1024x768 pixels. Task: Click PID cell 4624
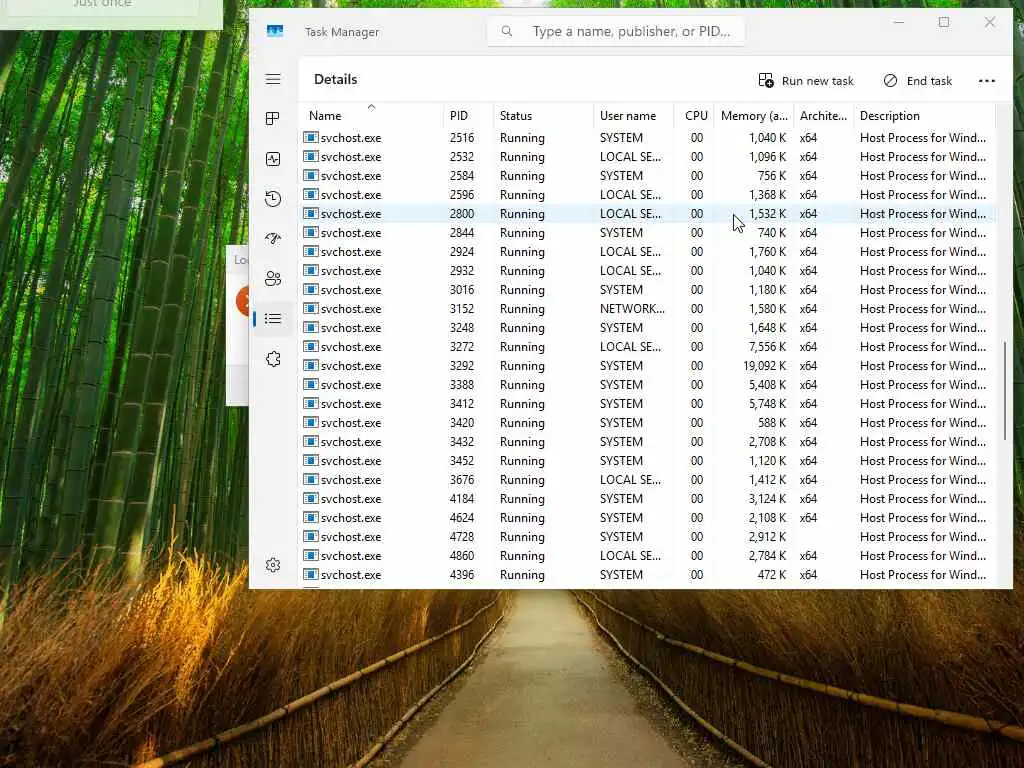pos(462,517)
